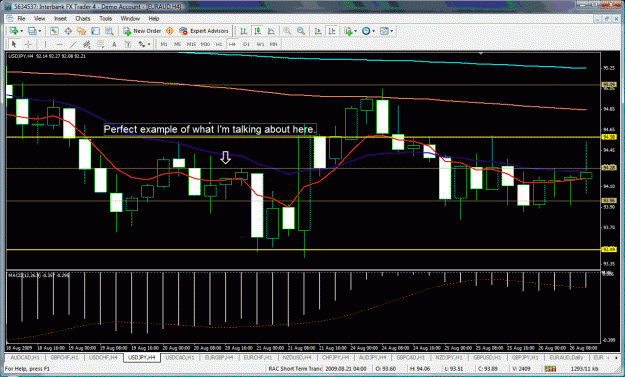Select the Text tool
This screenshot has width=625, height=377.
(x=114, y=44)
